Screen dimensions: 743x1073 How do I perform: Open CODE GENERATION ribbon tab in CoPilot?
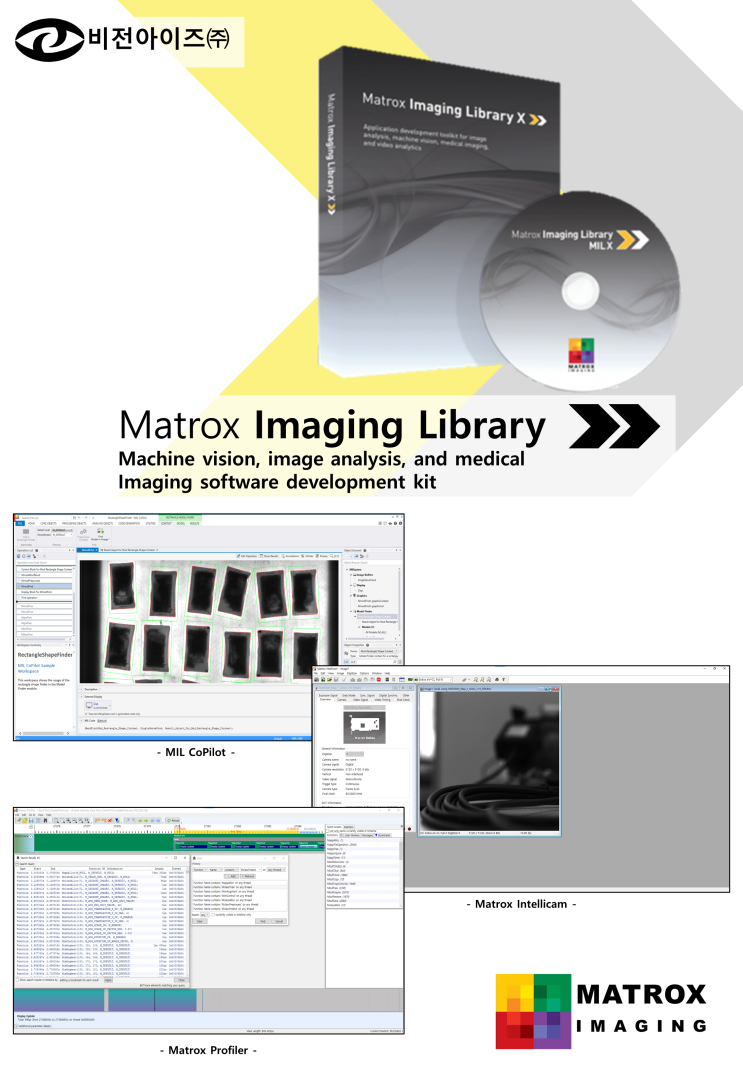pos(129,523)
